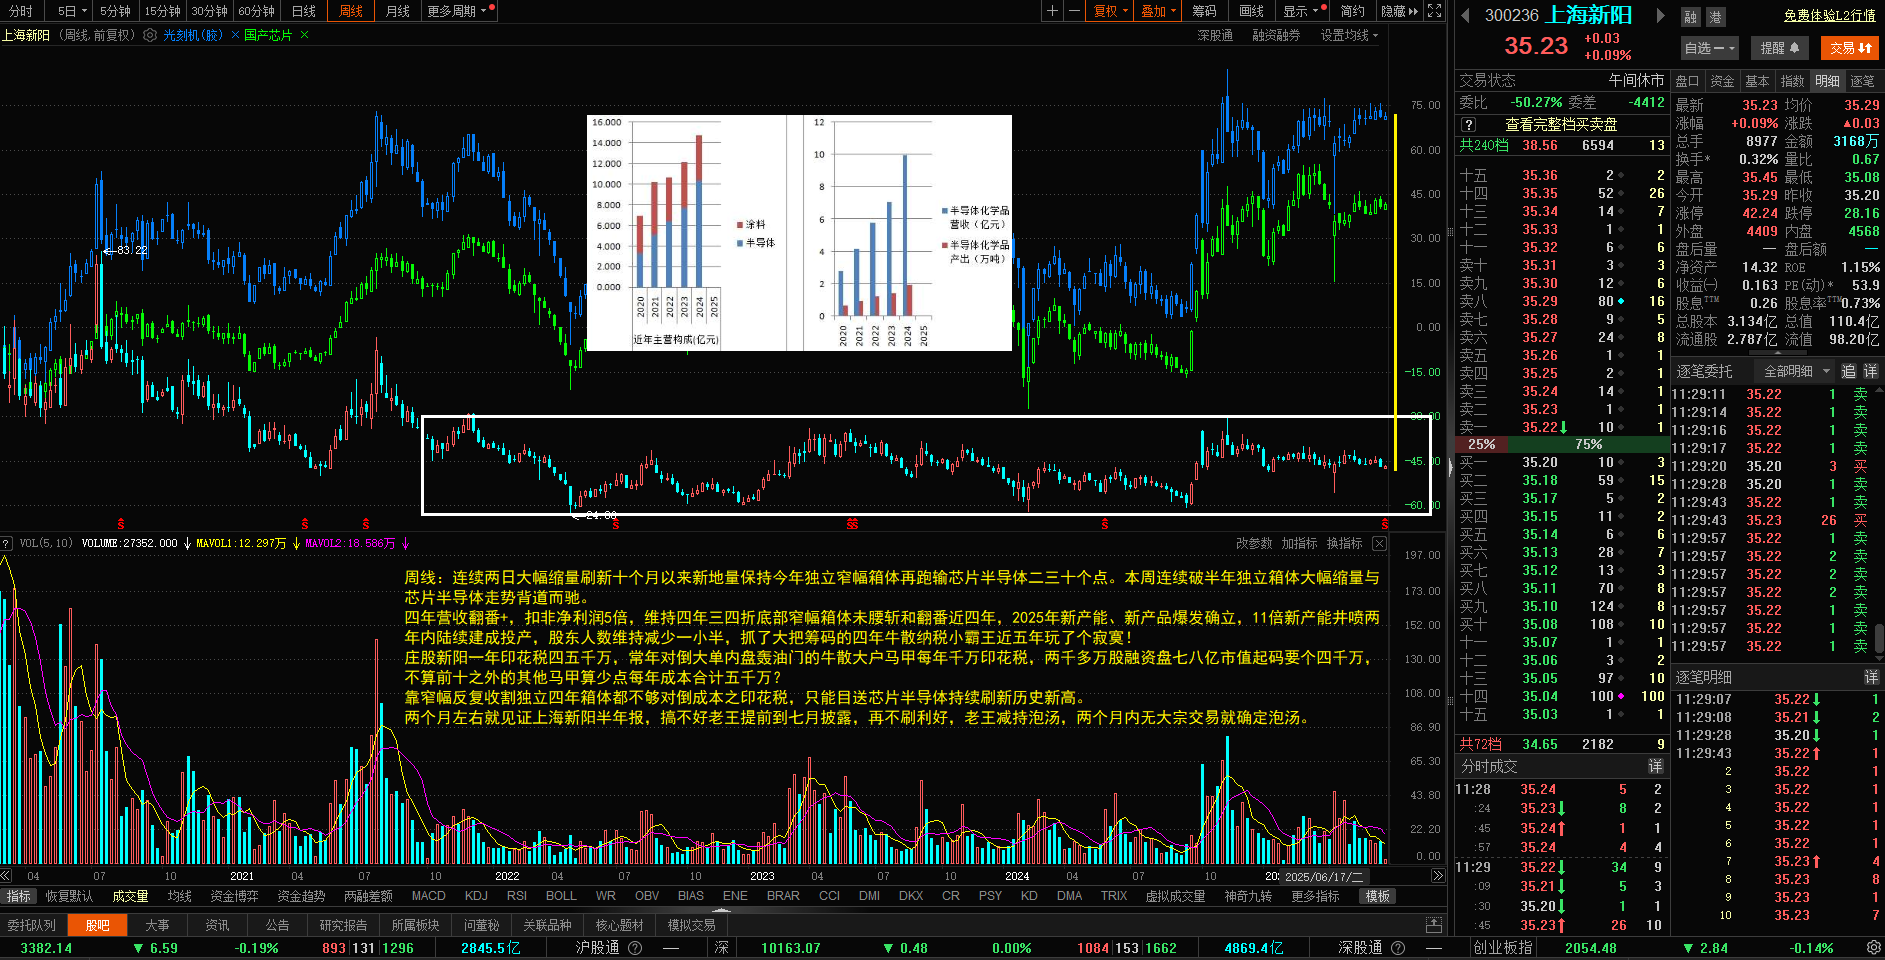Remove the 光刻机(胶) overlay with its X
Image resolution: width=1885 pixels, height=960 pixels.
click(x=235, y=35)
